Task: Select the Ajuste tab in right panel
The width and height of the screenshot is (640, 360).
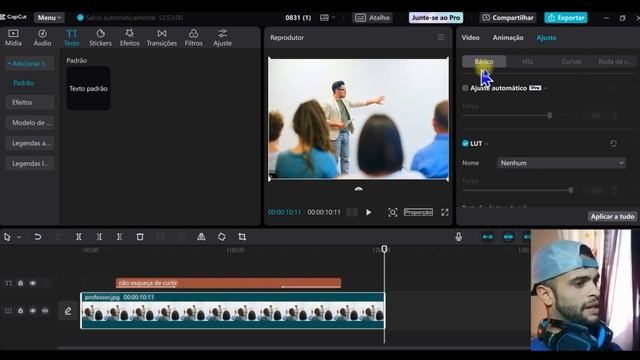Action: click(546, 38)
